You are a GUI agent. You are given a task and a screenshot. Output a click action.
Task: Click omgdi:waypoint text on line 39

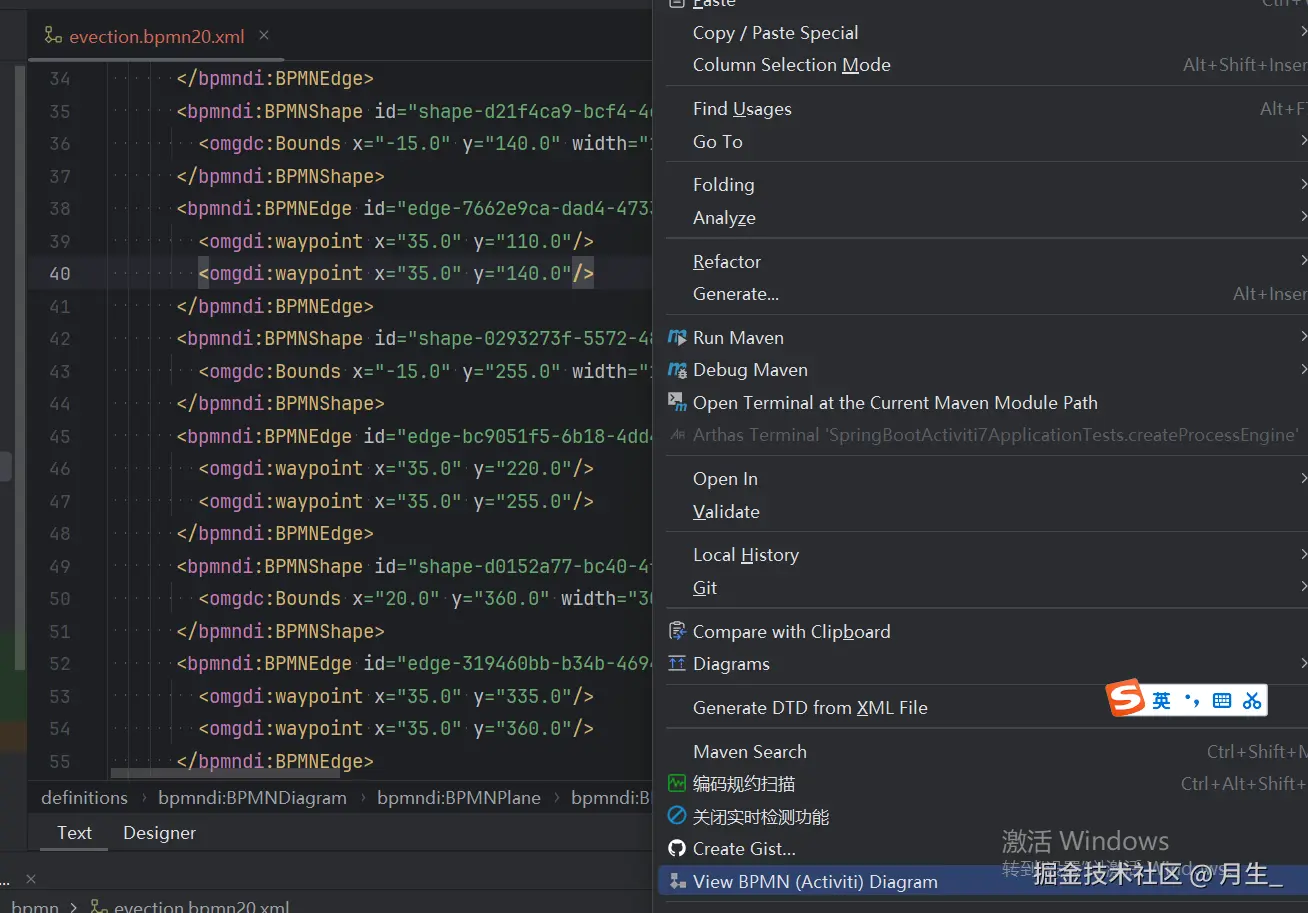[x=286, y=241]
